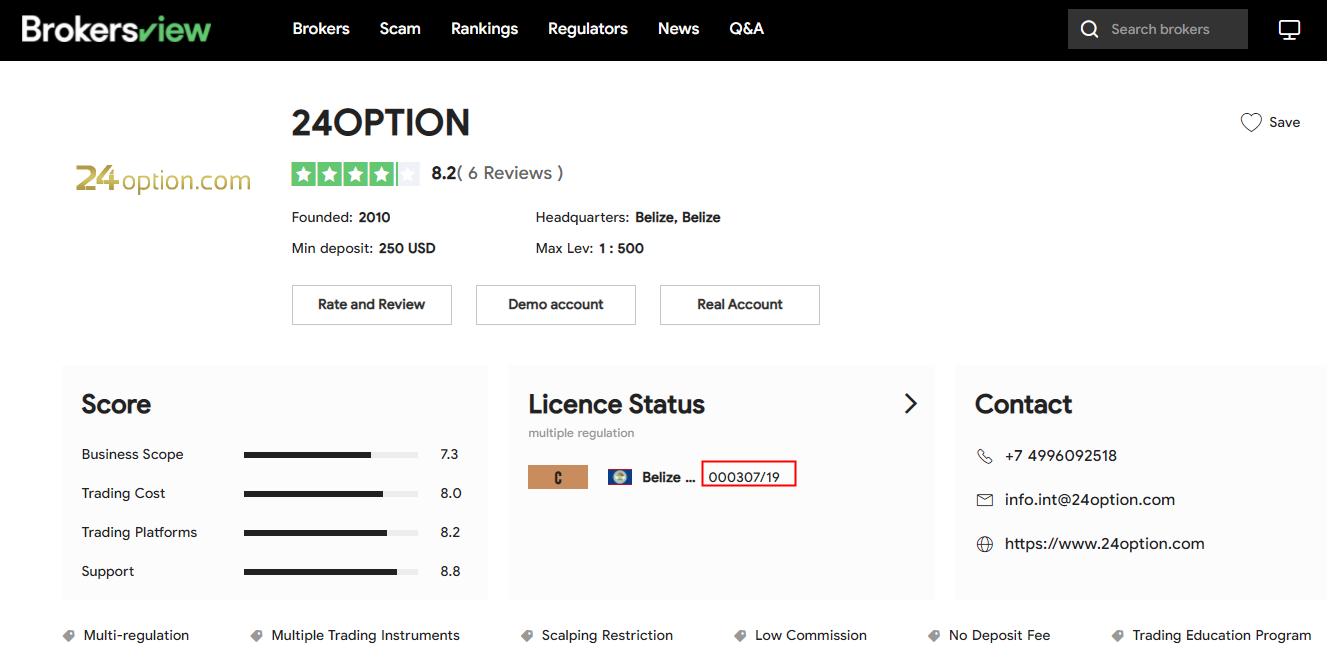Screen dimensions: 1327x656
Task: Click the monitor icon in header
Action: pyautogui.click(x=1290, y=30)
